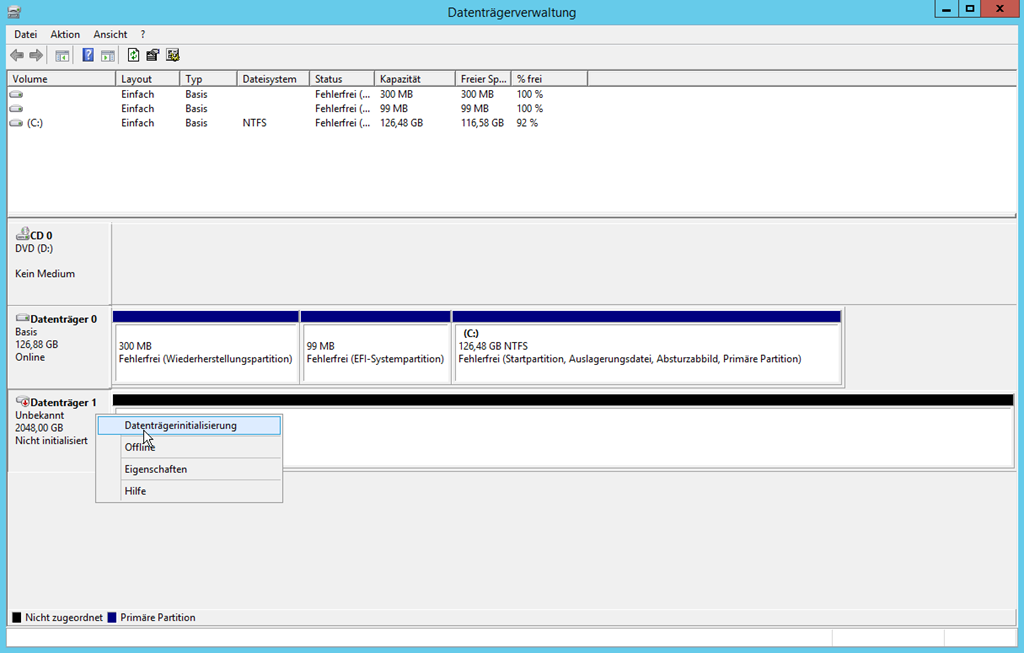Sort by Dateisystem column header
1024x653 pixels.
(269, 79)
